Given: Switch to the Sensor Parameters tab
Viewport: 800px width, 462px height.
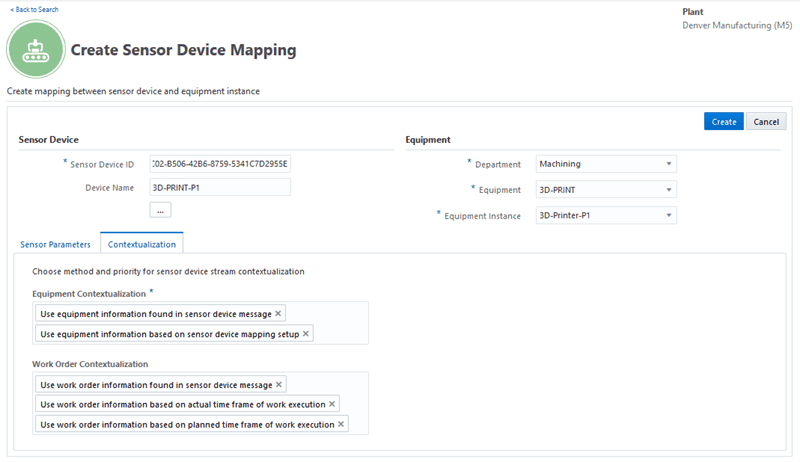Looking at the screenshot, I should (x=55, y=244).
